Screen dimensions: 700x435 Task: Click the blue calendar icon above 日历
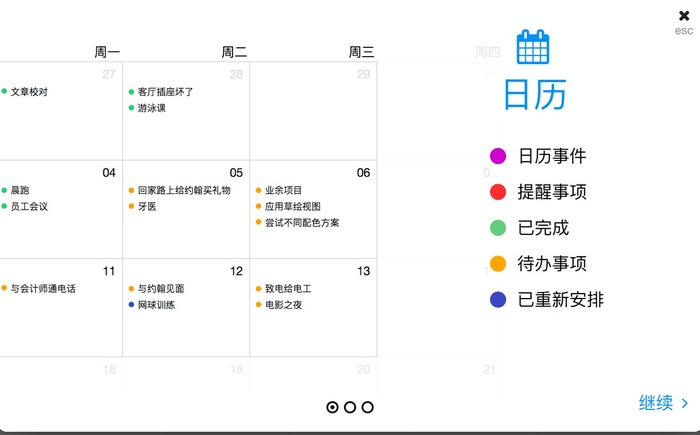click(534, 47)
